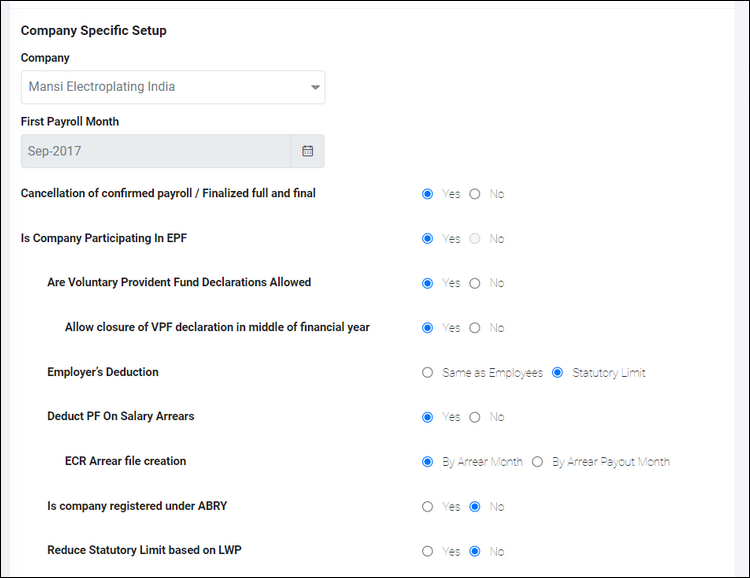Select Yes for Company Participating in EPF
Viewport: 750px width, 578px height.
pyautogui.click(x=428, y=239)
